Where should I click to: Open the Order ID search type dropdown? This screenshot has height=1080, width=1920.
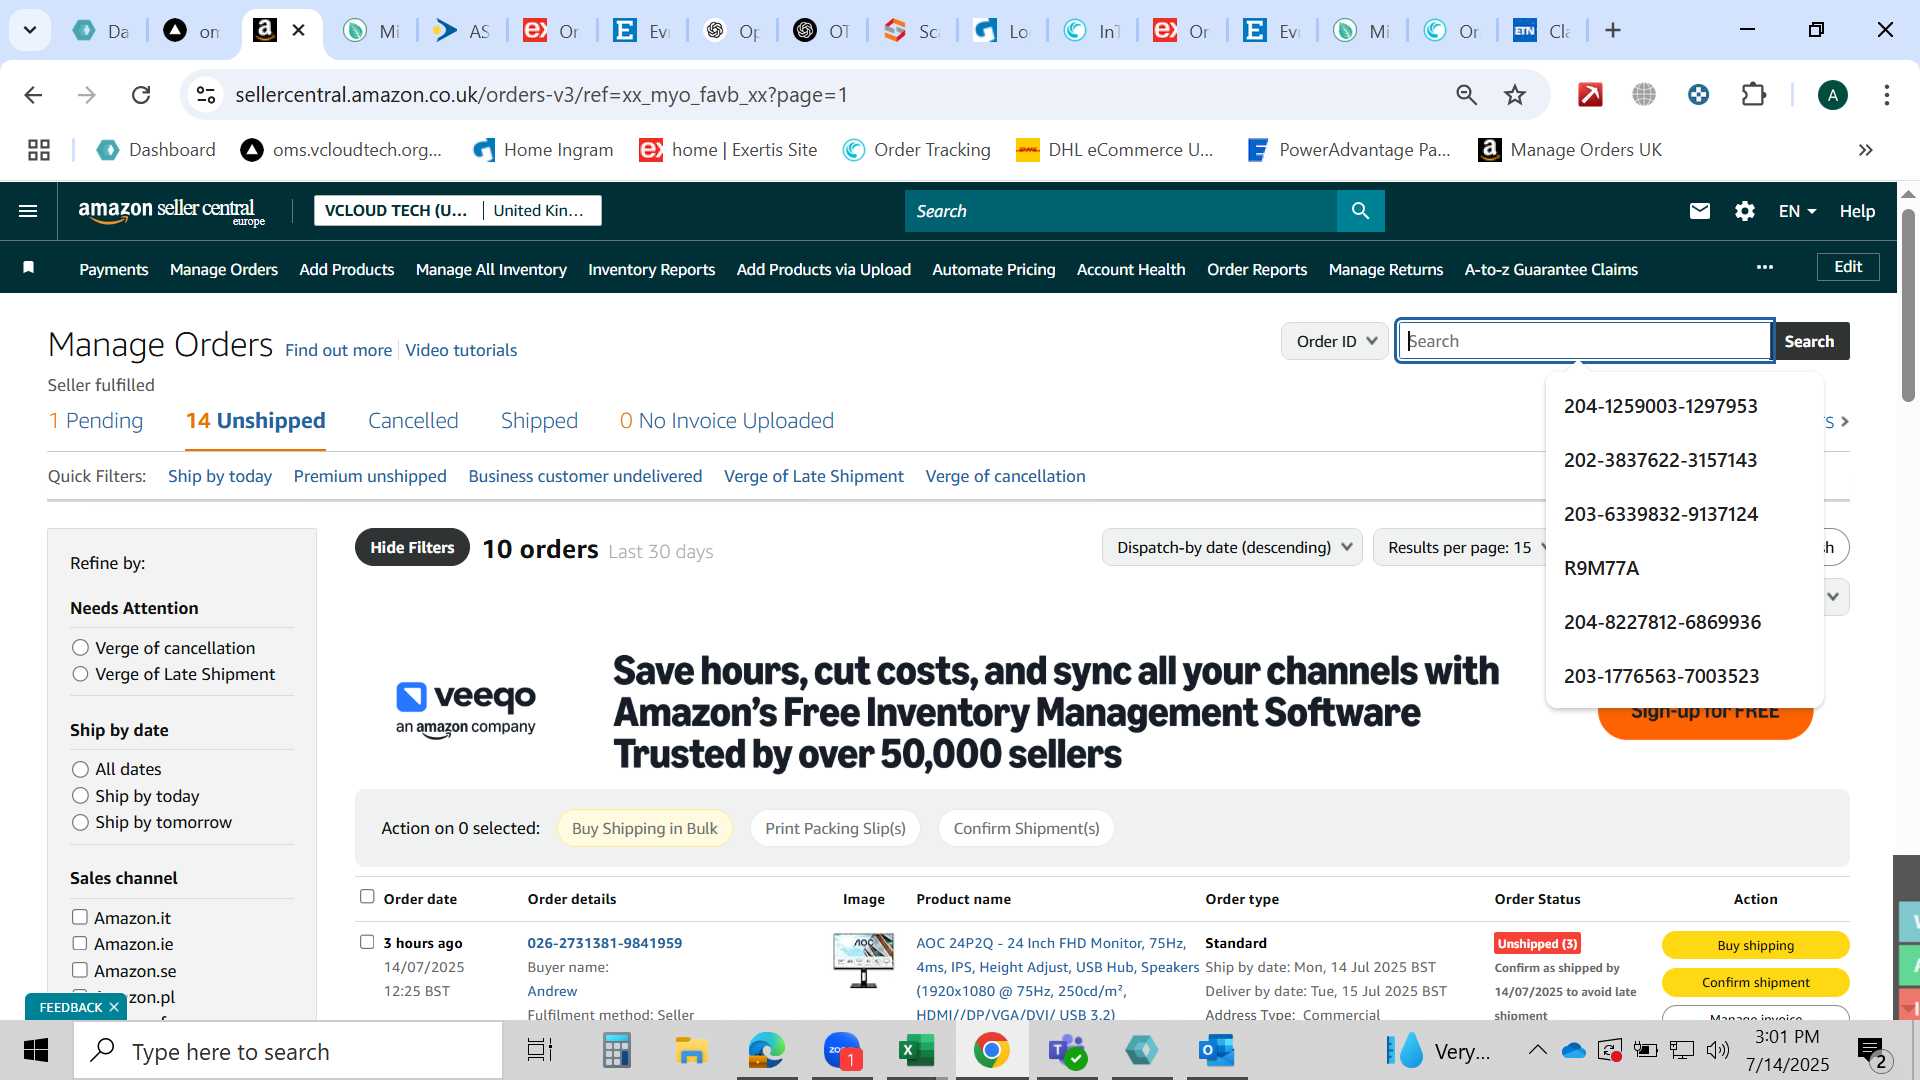pyautogui.click(x=1335, y=341)
